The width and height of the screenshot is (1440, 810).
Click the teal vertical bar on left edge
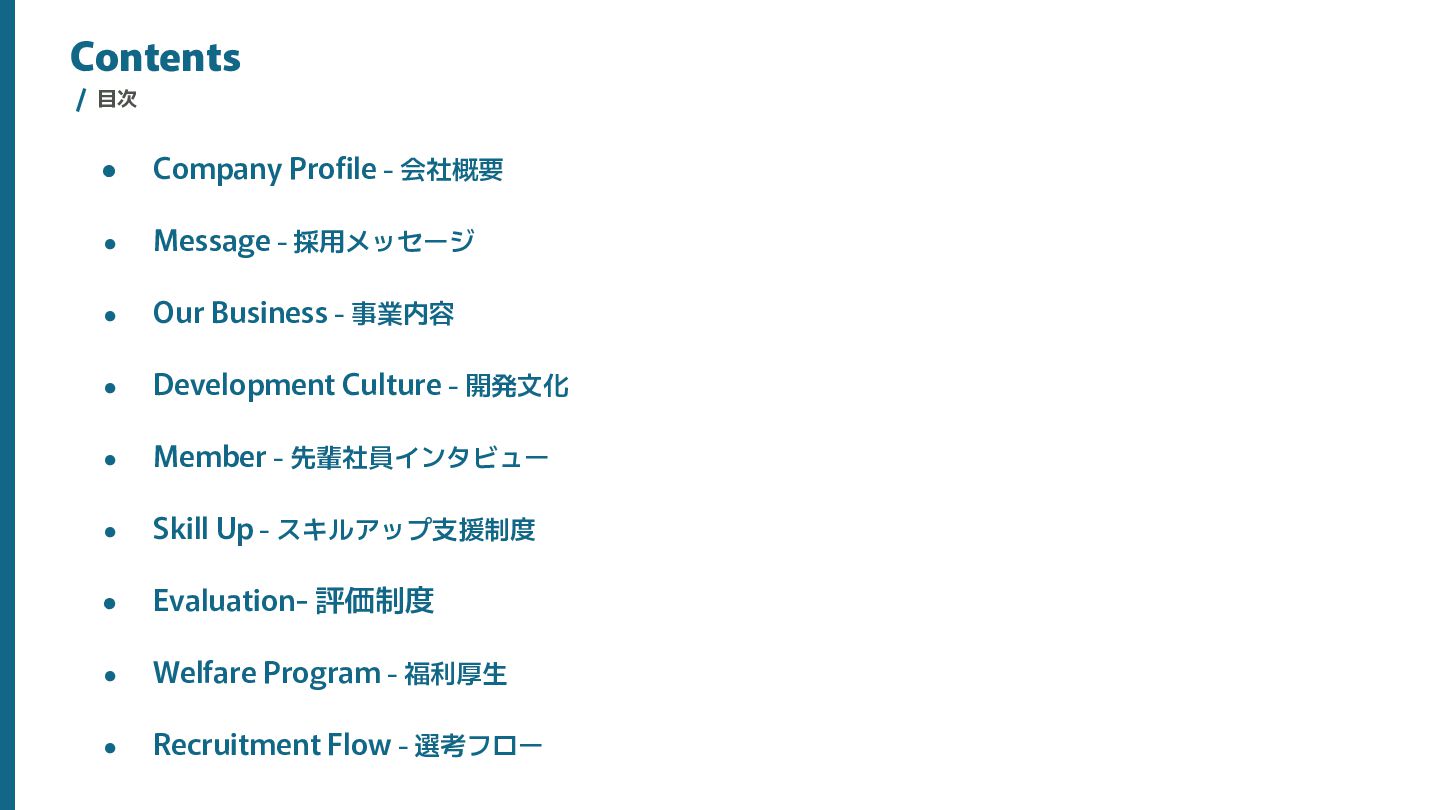coord(7,405)
